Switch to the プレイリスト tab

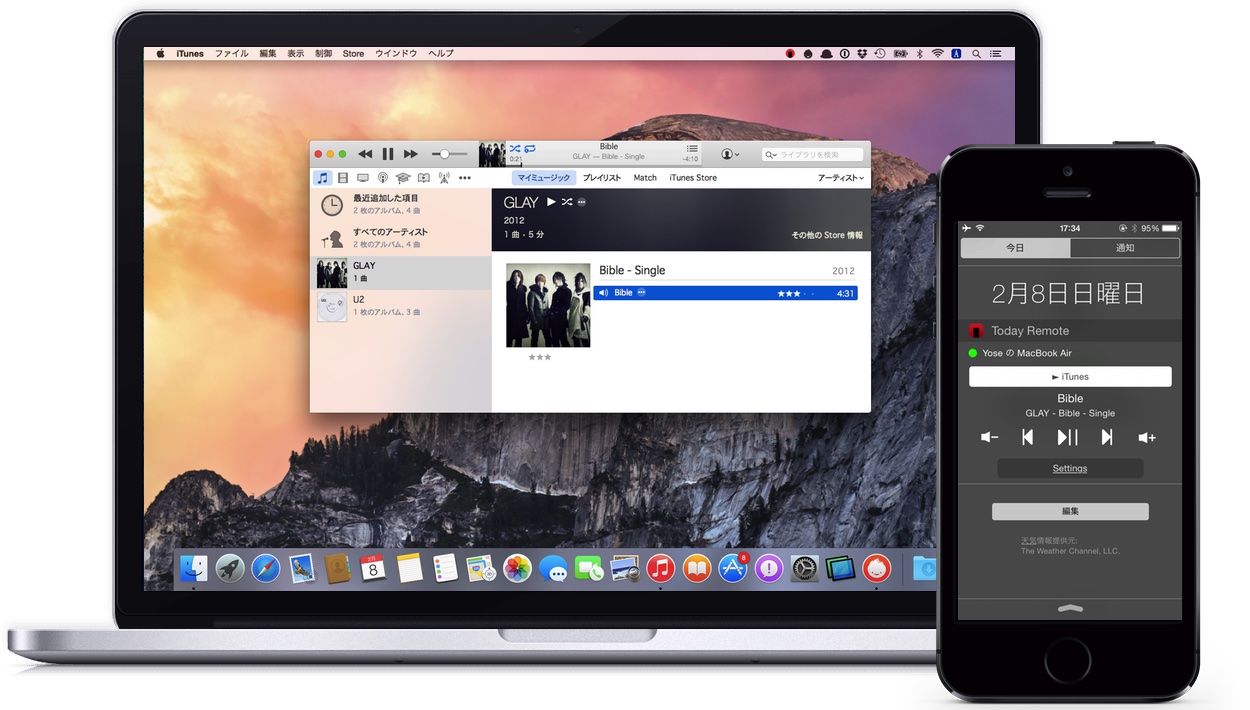pos(602,178)
